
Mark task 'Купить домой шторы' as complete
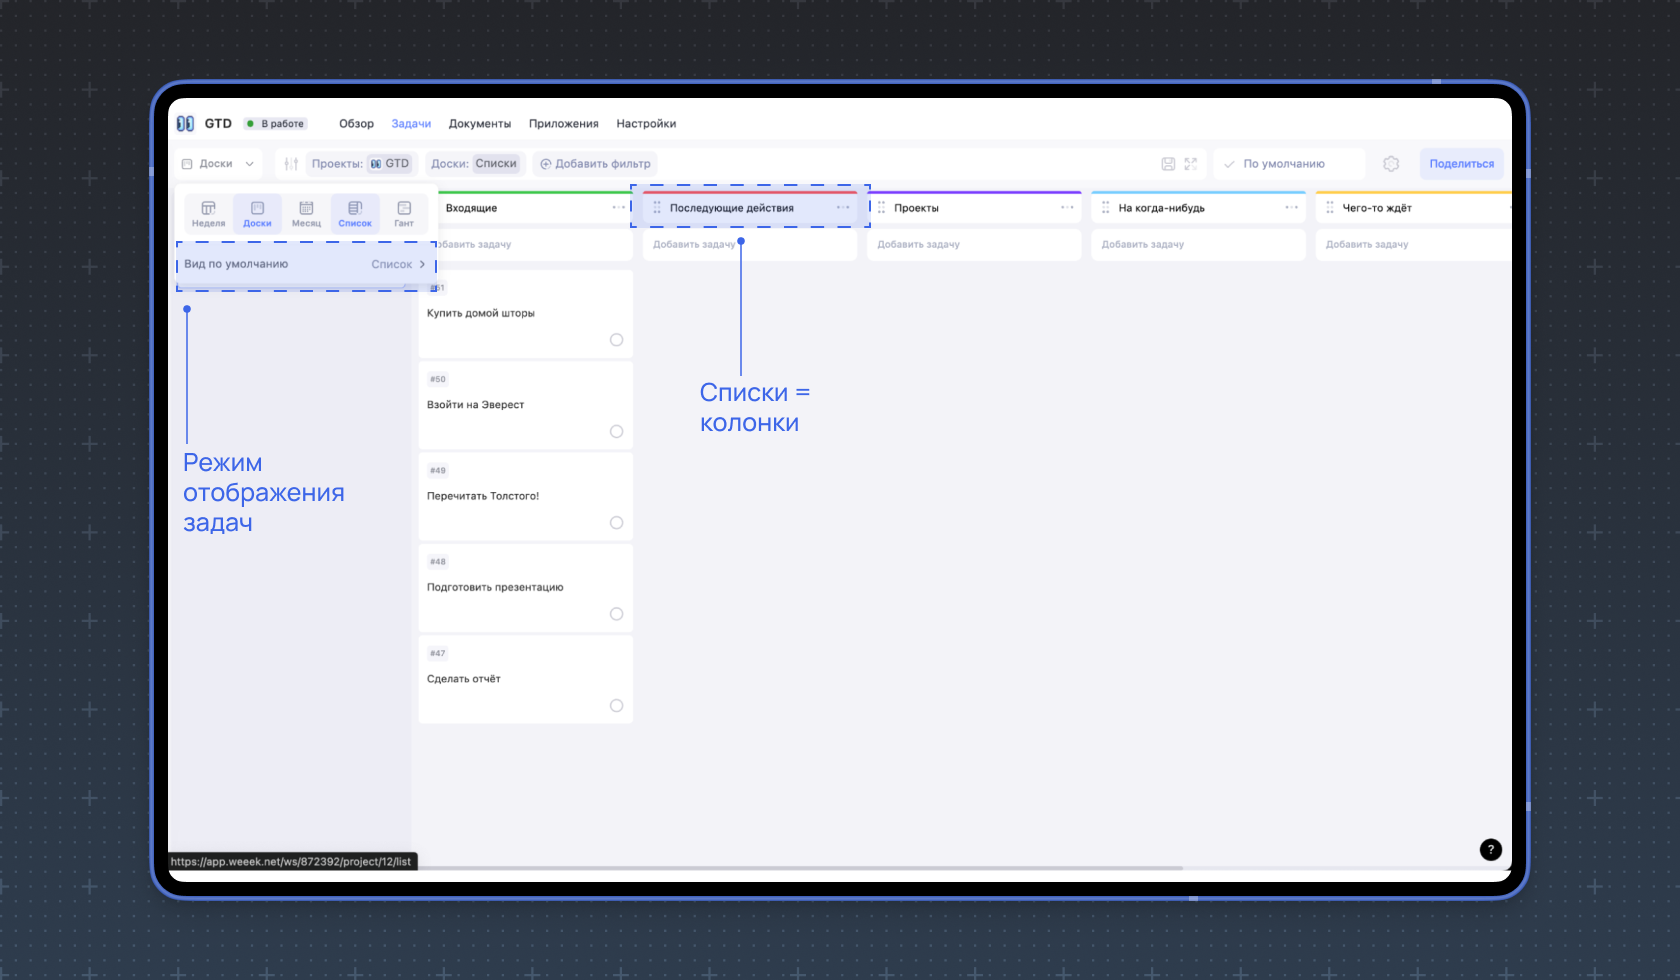616,340
